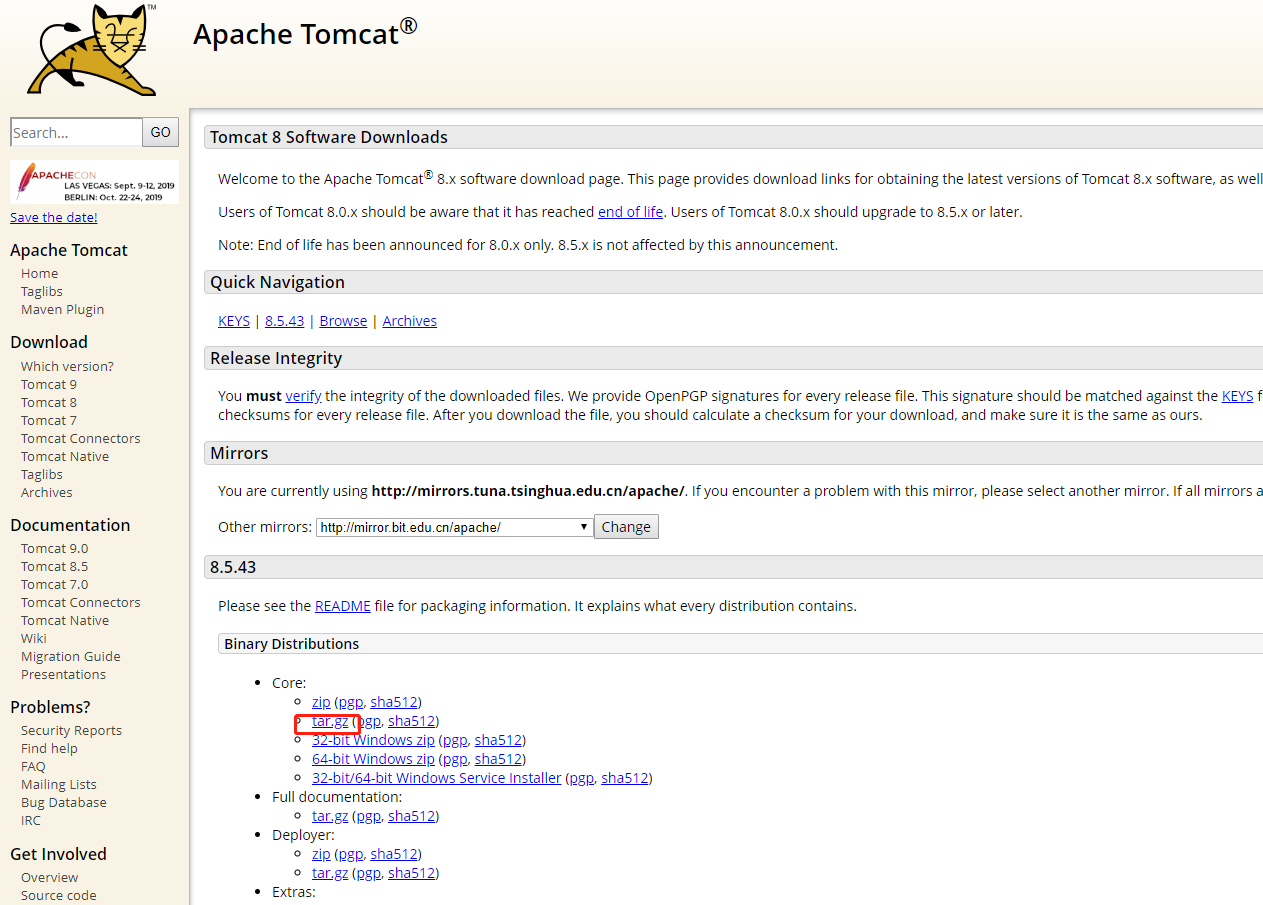The image size is (1263, 905).
Task: Click the 'Tomcat 8 Software Downloads' heading
Action: click(x=329, y=137)
